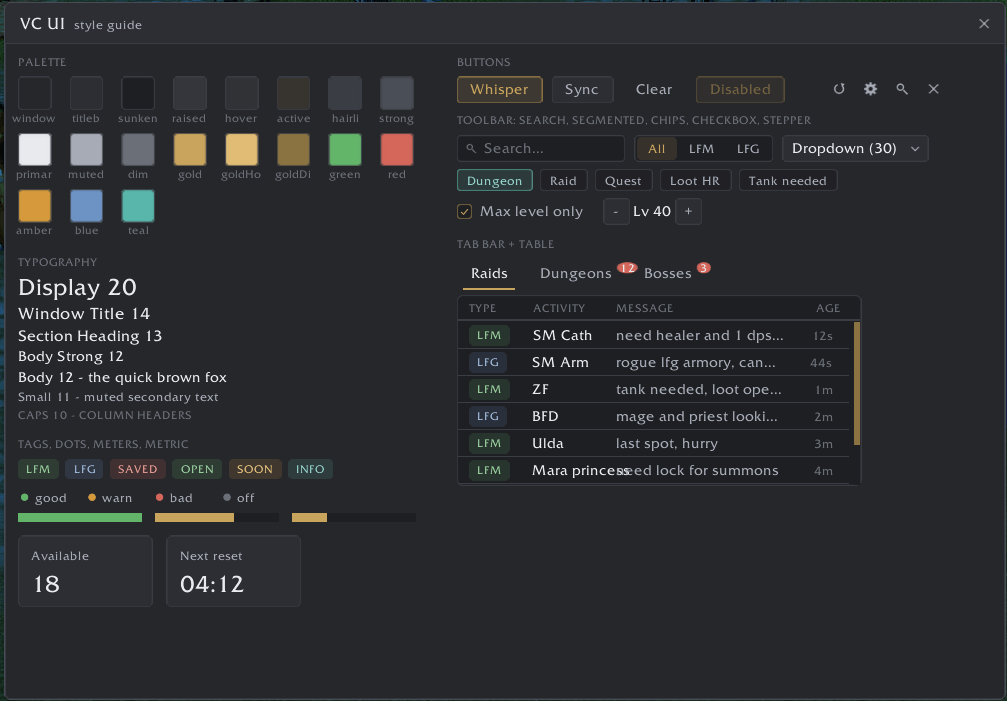Focus the Search input field
The height and width of the screenshot is (701, 1007).
[x=541, y=148]
